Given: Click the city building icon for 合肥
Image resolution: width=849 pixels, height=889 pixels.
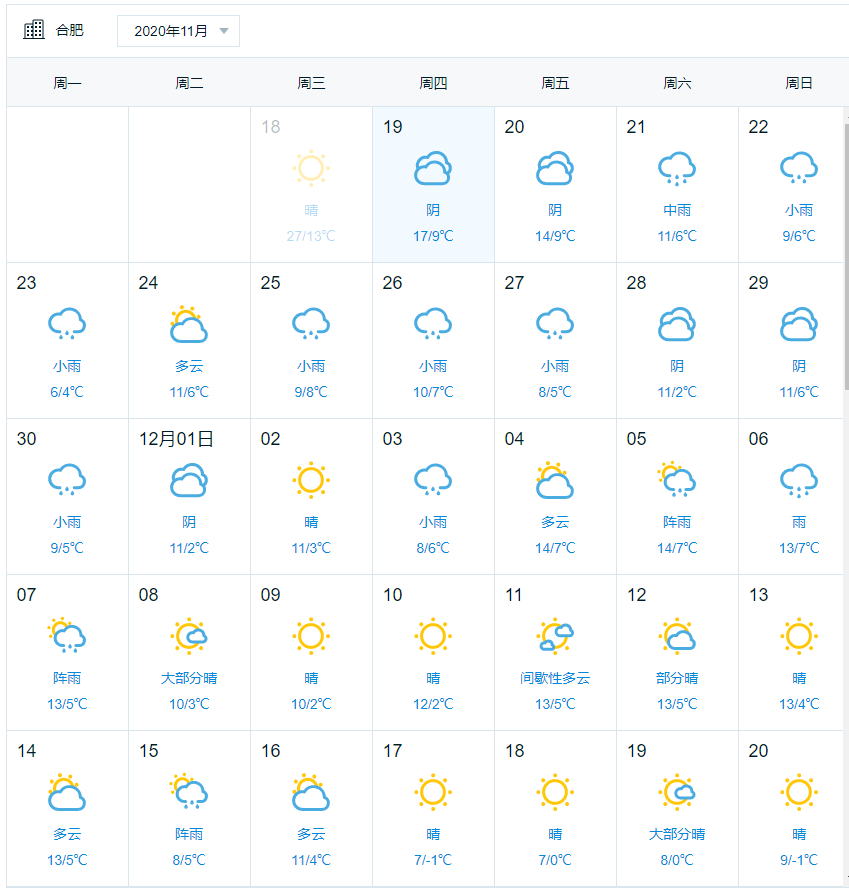Looking at the screenshot, I should tap(34, 30).
